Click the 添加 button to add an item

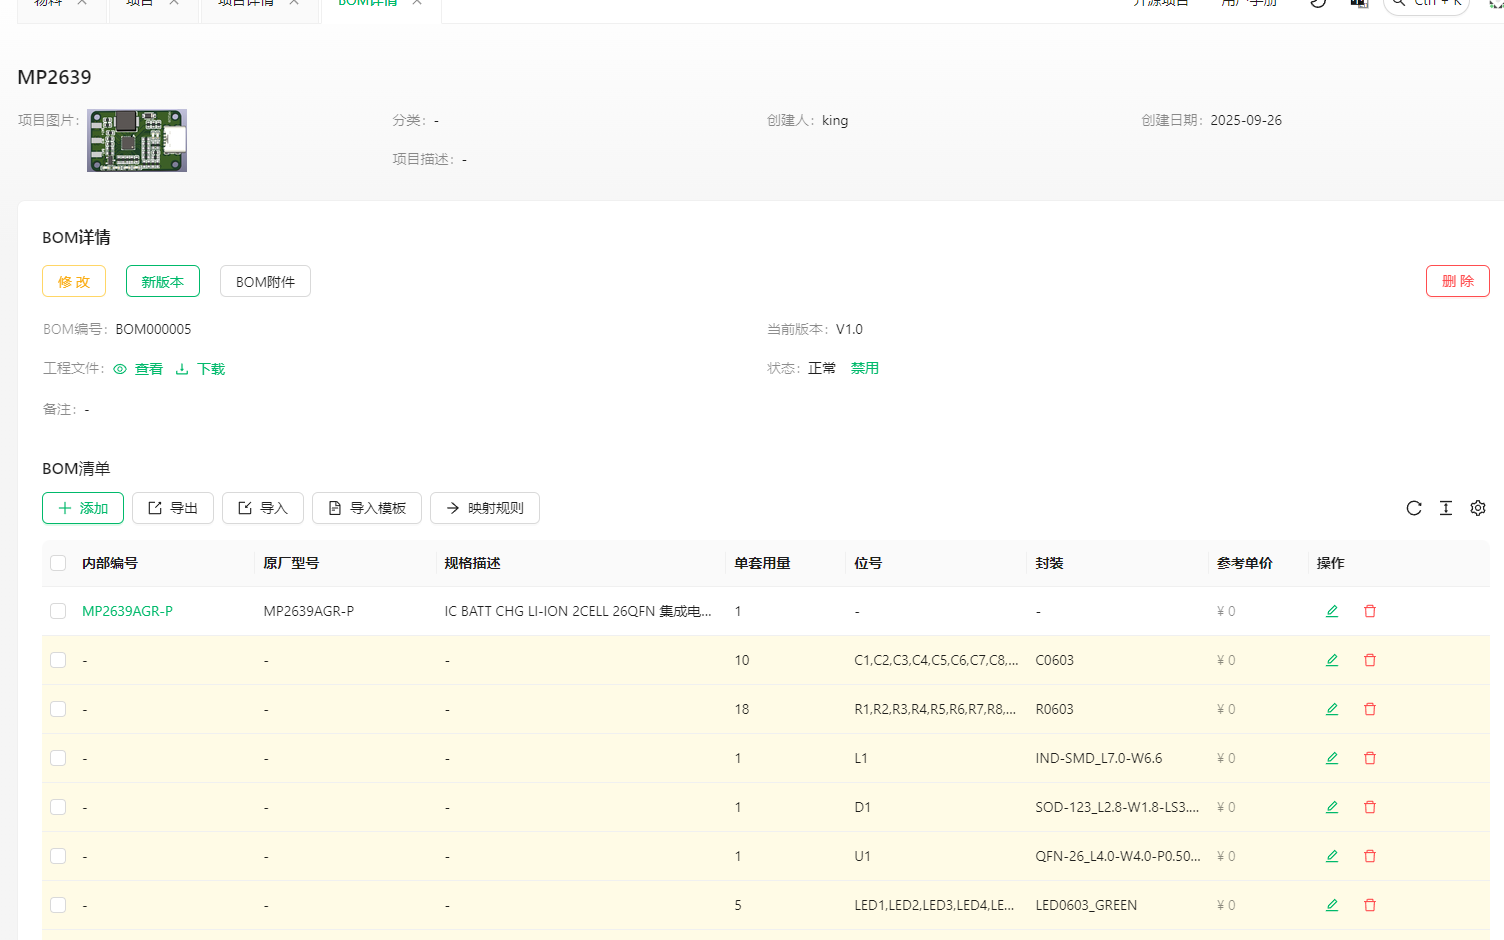[83, 508]
